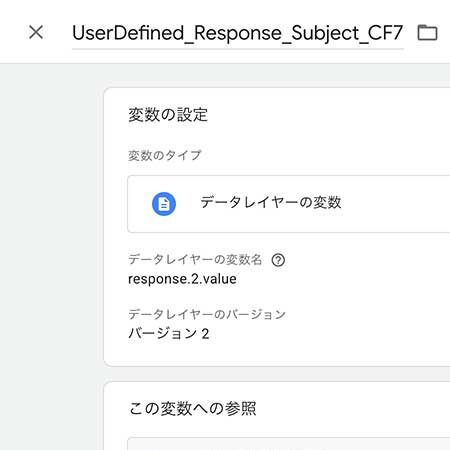The width and height of the screenshot is (450, 450).
Task: Click the データレイヤーのバージョン label
Action: [x=207, y=314]
